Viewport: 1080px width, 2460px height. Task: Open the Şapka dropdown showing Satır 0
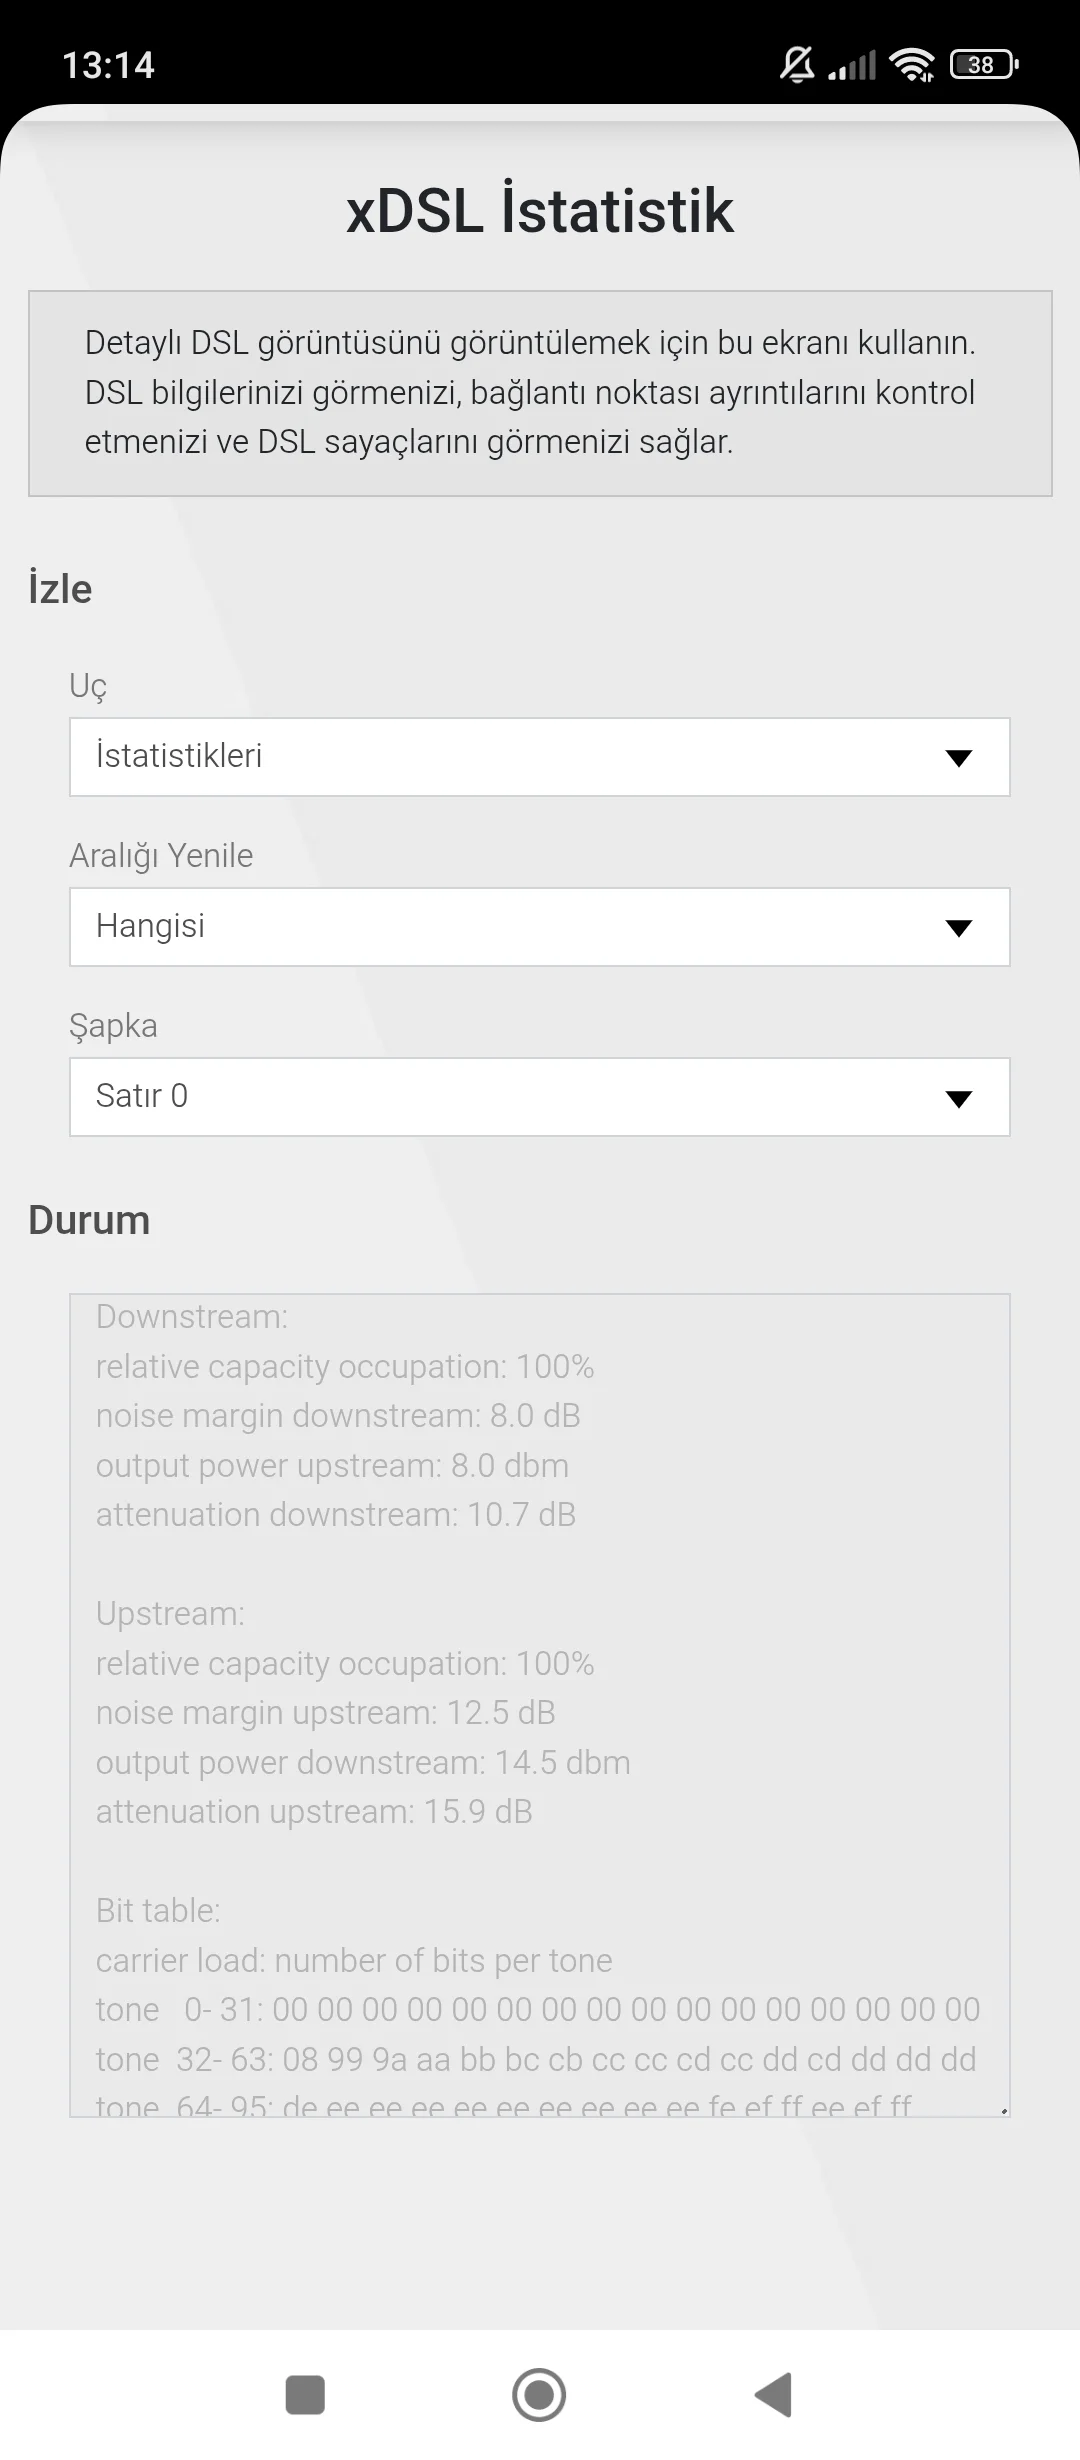pyautogui.click(x=540, y=1097)
